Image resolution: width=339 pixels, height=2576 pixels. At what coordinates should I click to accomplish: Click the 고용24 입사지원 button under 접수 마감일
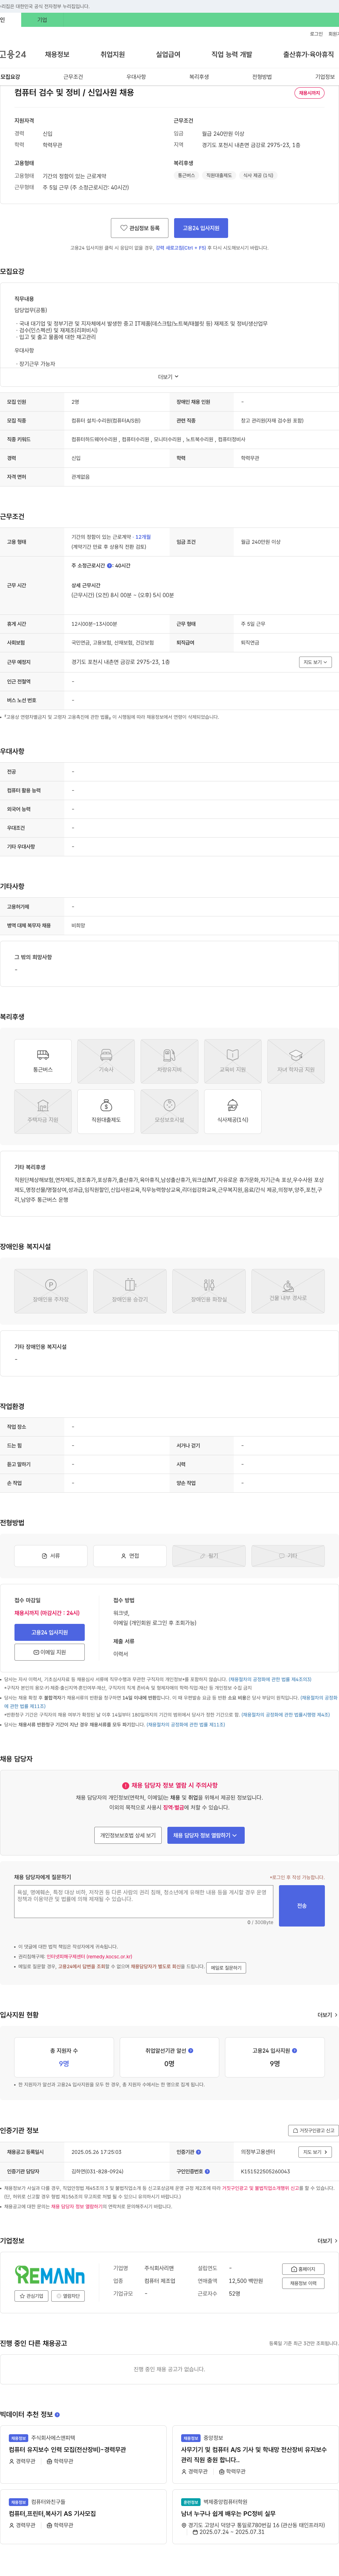[49, 1632]
